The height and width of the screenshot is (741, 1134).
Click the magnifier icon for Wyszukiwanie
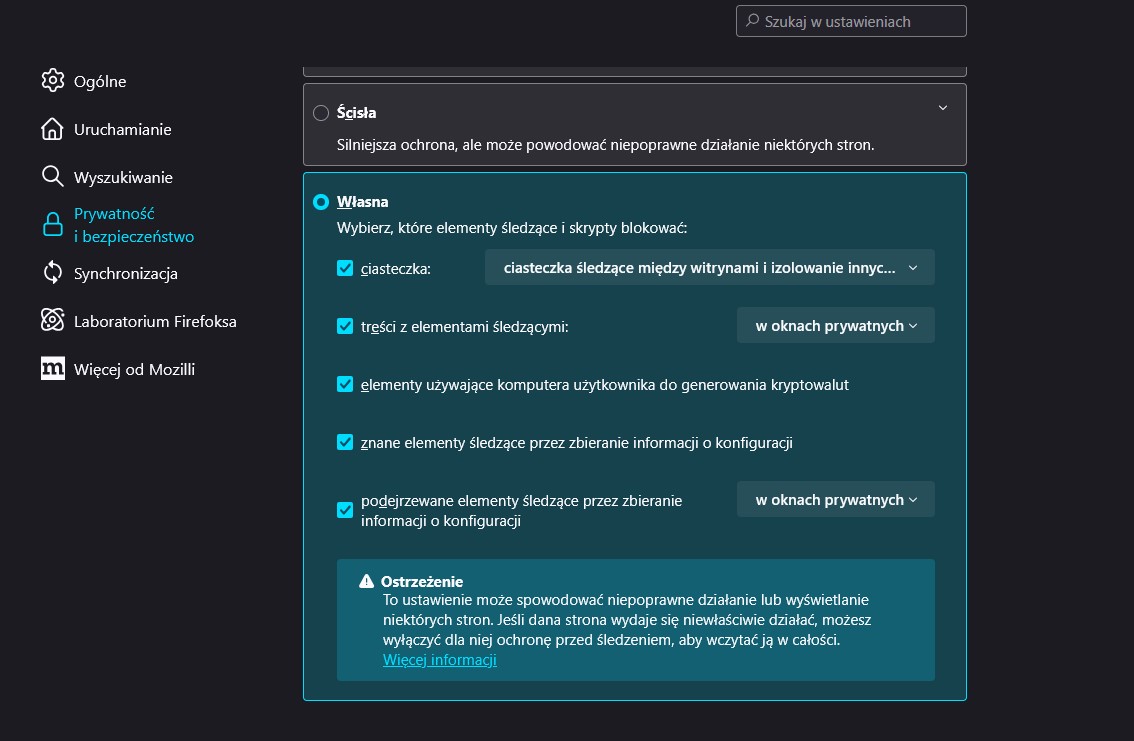53,177
